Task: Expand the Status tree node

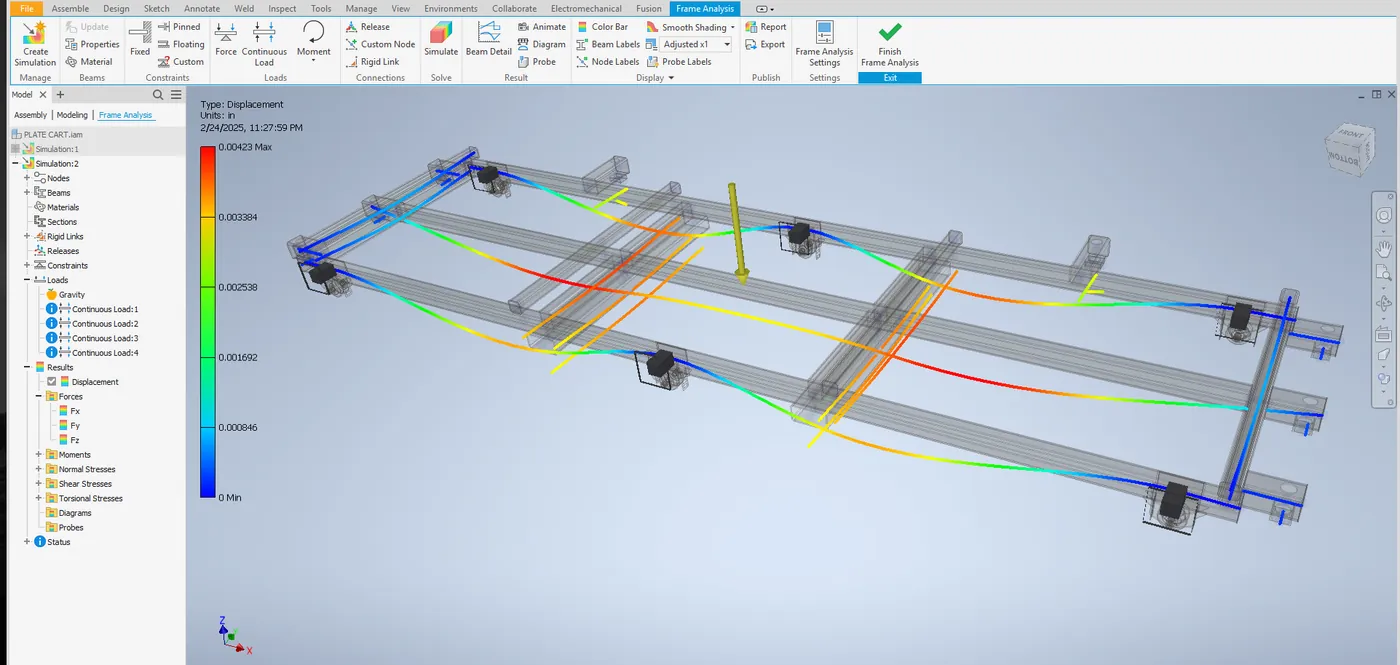Action: pos(27,542)
